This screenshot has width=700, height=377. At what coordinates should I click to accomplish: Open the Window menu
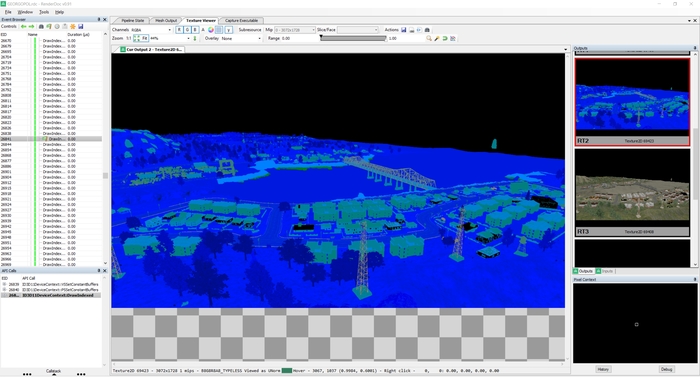click(25, 12)
